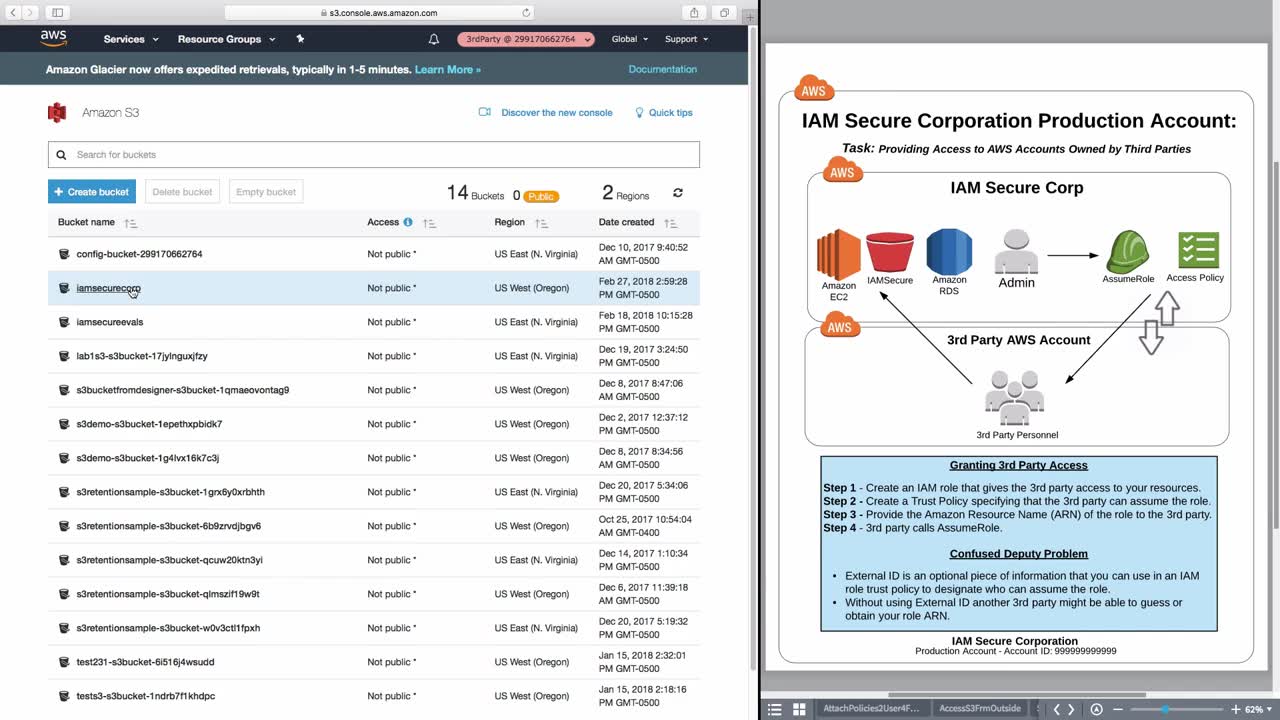Image resolution: width=1280 pixels, height=720 pixels.
Task: Click the bucket icon for config-bucket-299170662764
Action: [64, 254]
